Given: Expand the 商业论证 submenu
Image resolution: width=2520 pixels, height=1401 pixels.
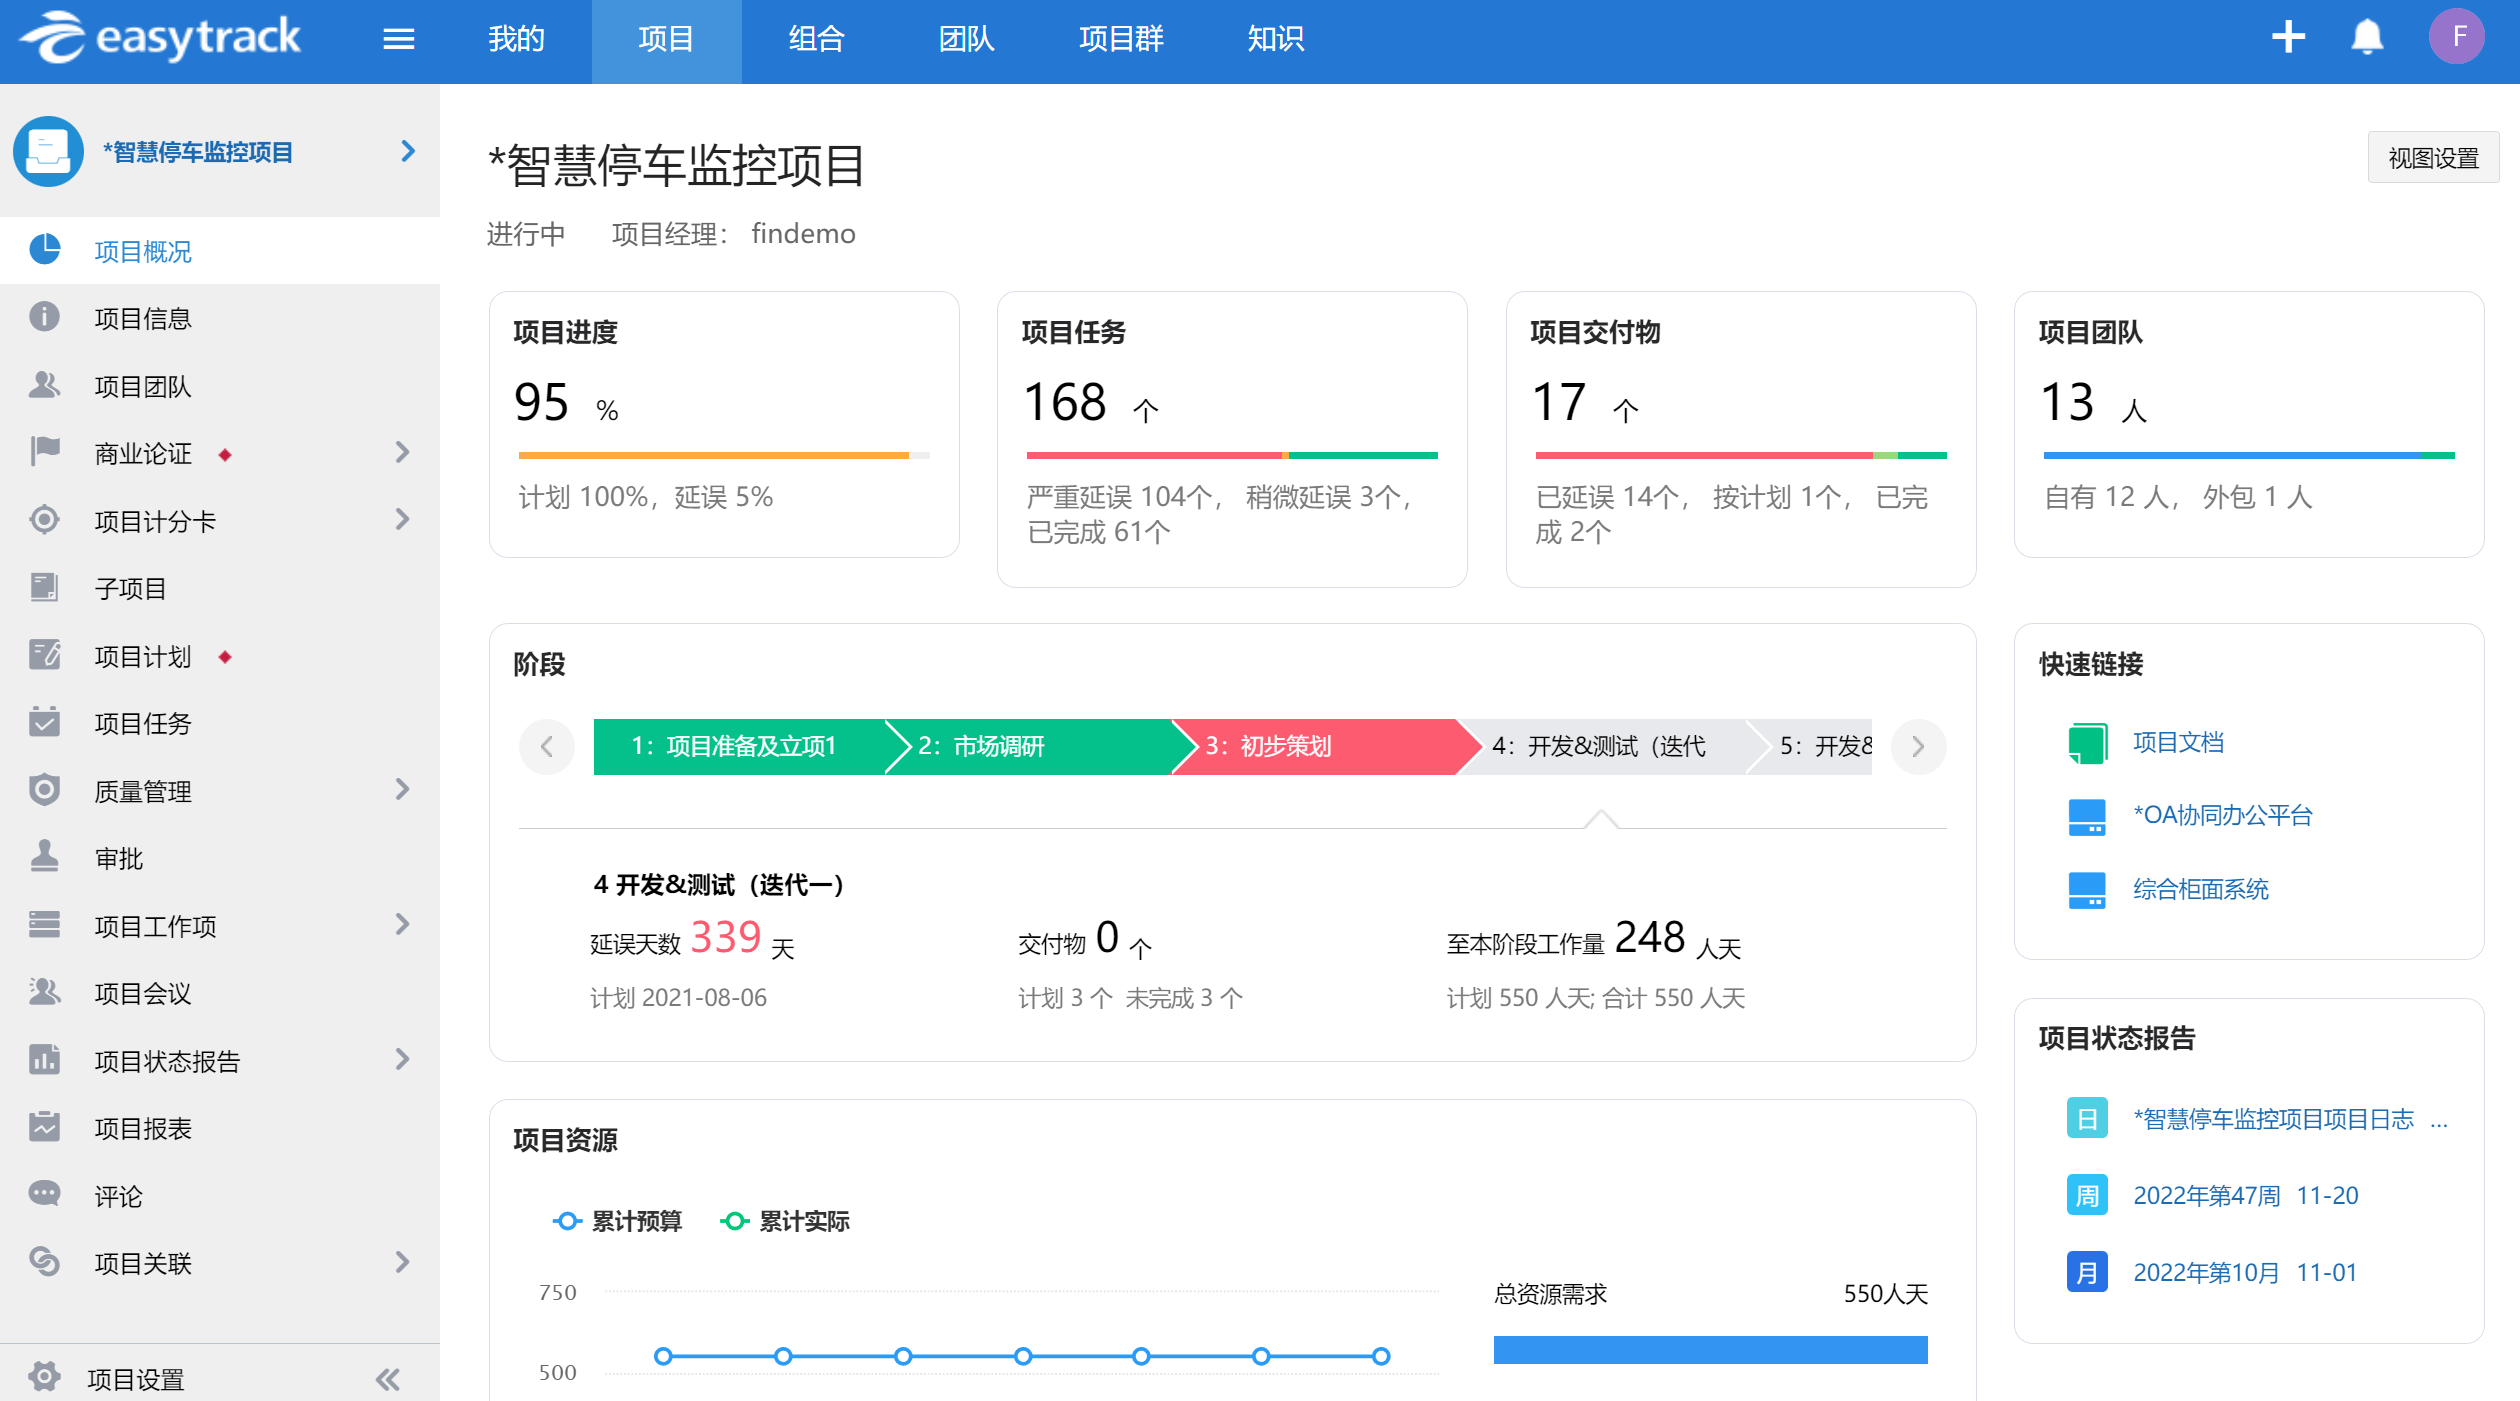Looking at the screenshot, I should click(402, 453).
